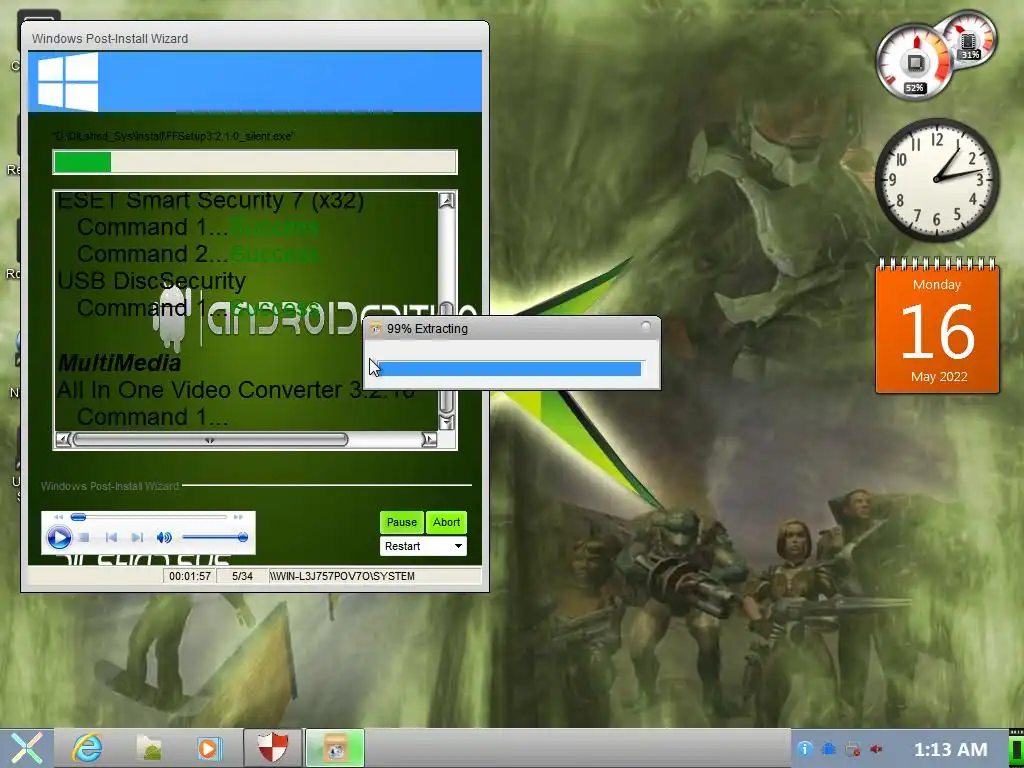The image size is (1024, 768).
Task: Click the log list scroll-up arrow
Action: point(447,201)
